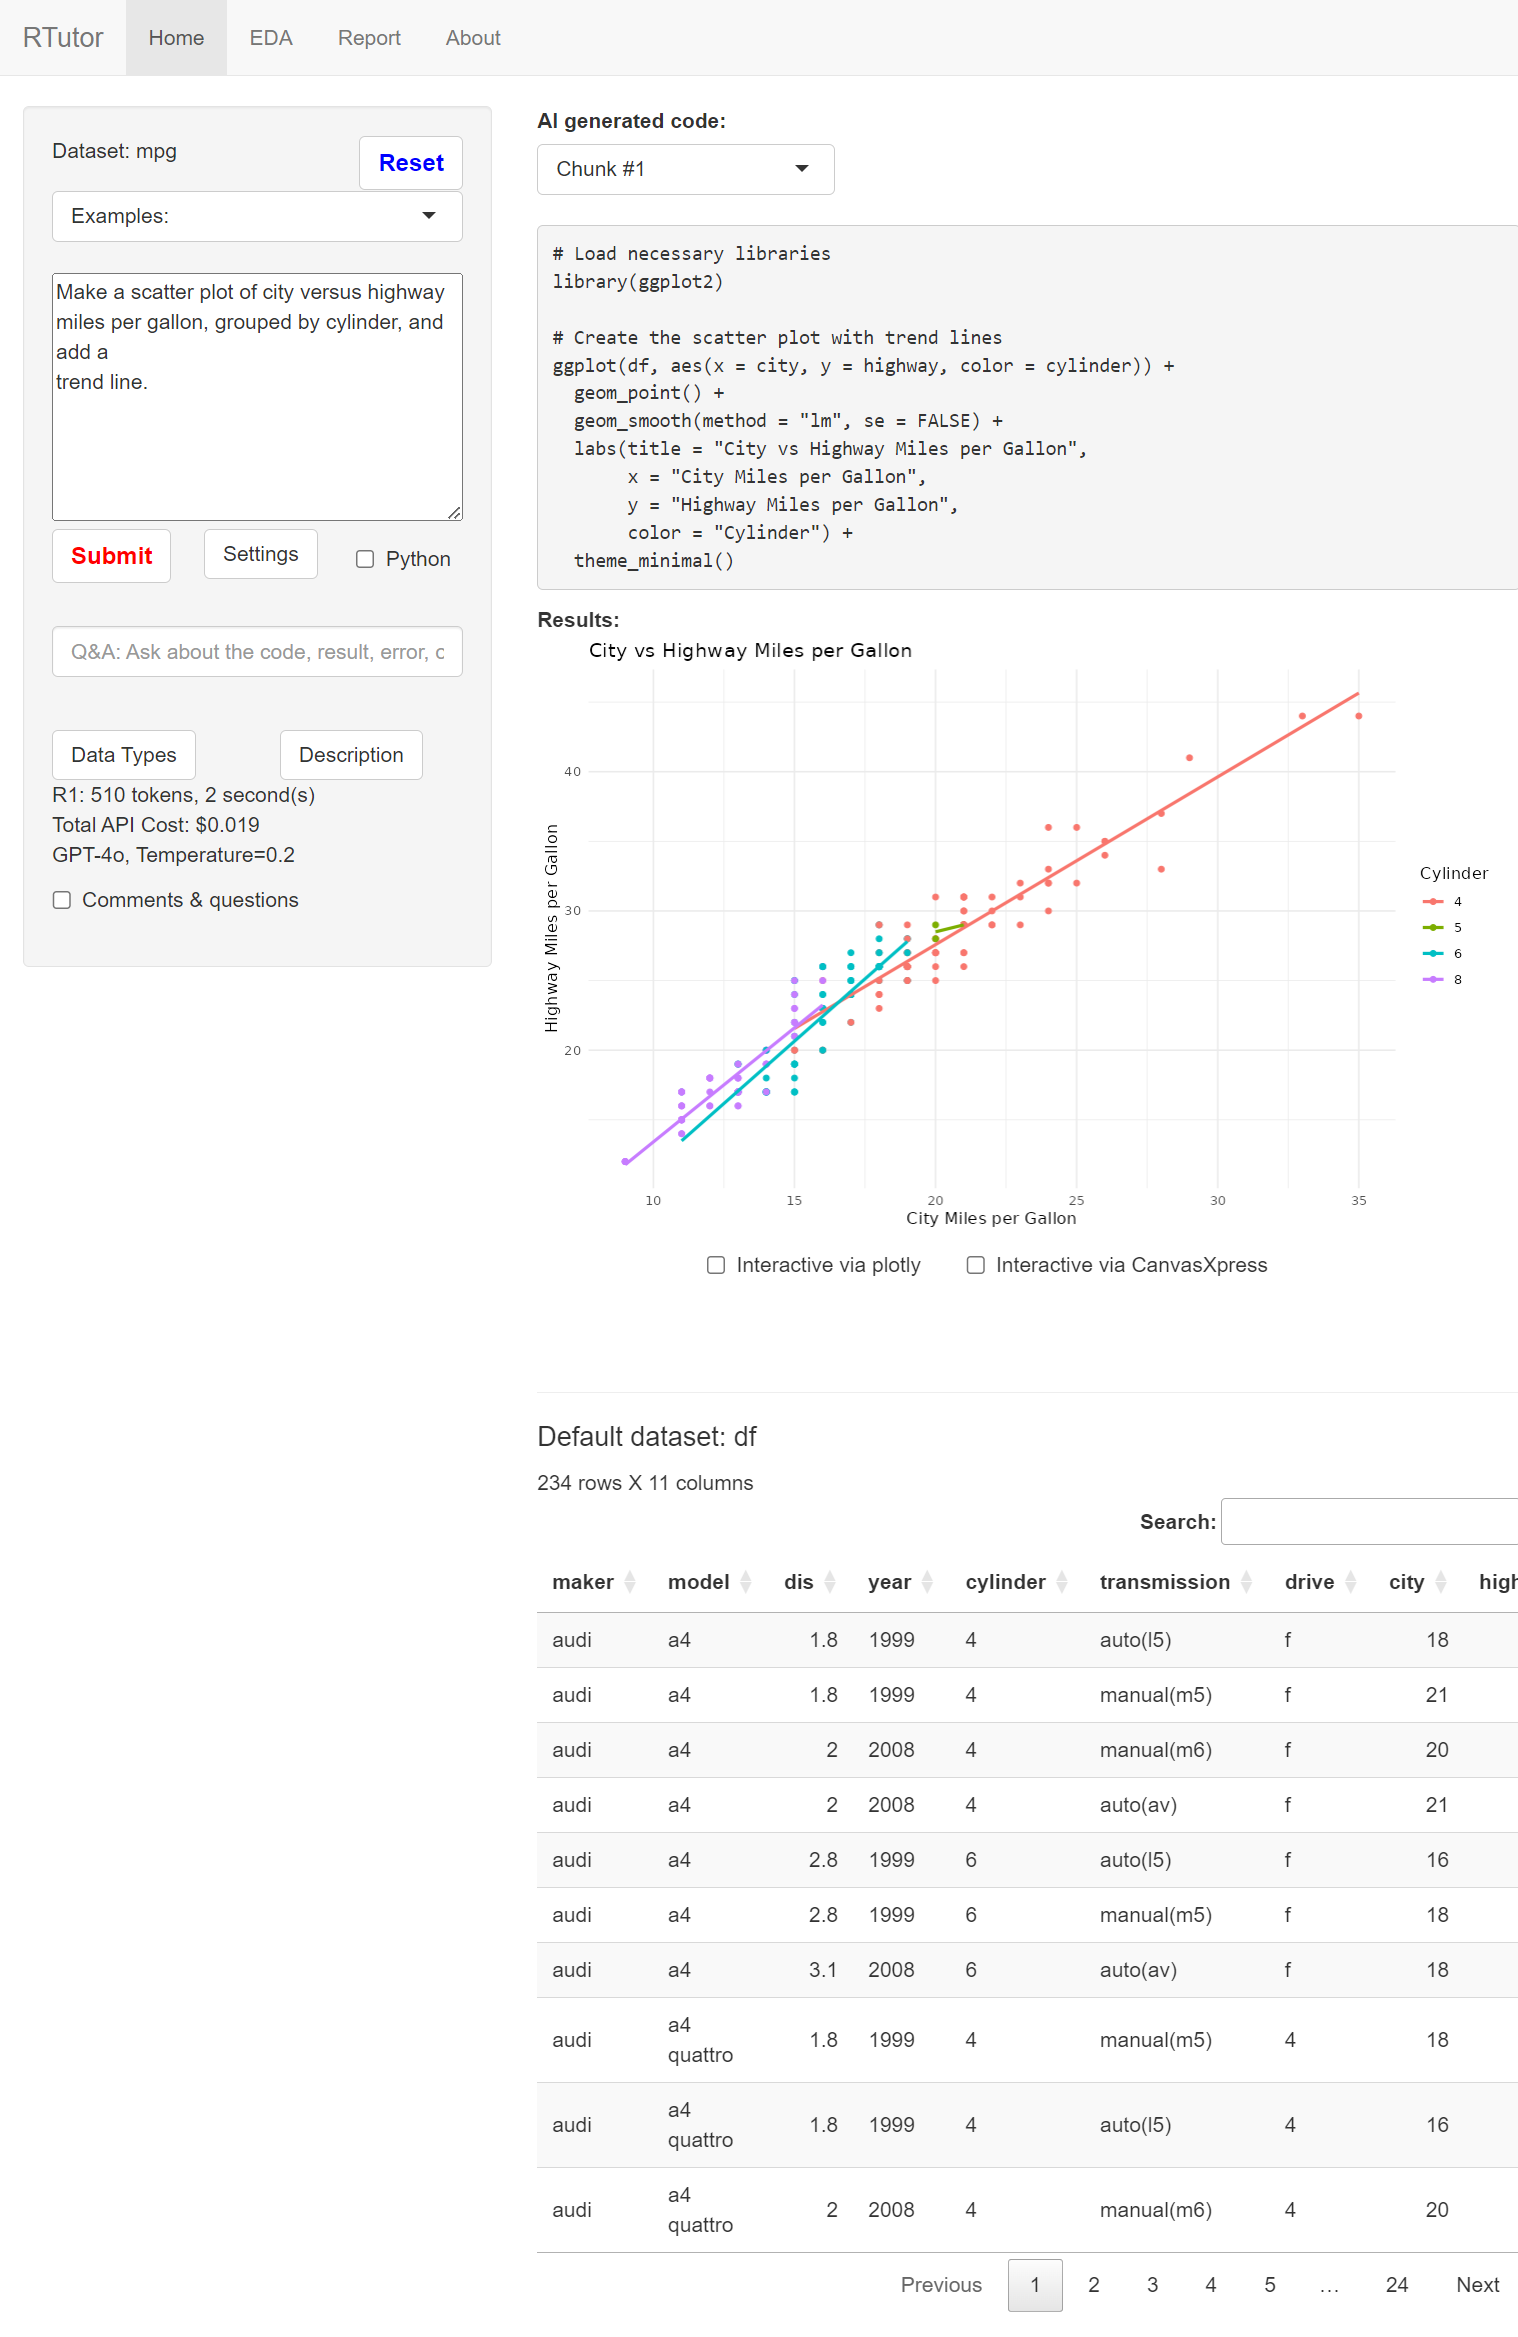The image size is (1518, 2337).
Task: Sort table by transmission column arrows
Action: (1247, 1581)
